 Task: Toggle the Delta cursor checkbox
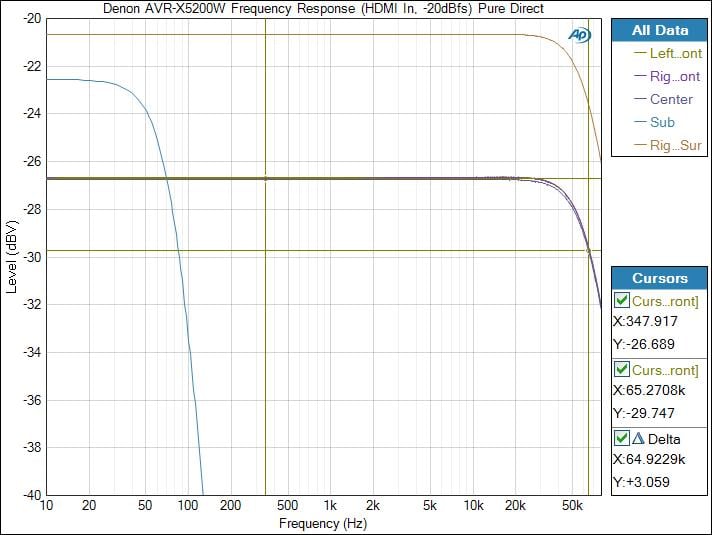click(621, 438)
